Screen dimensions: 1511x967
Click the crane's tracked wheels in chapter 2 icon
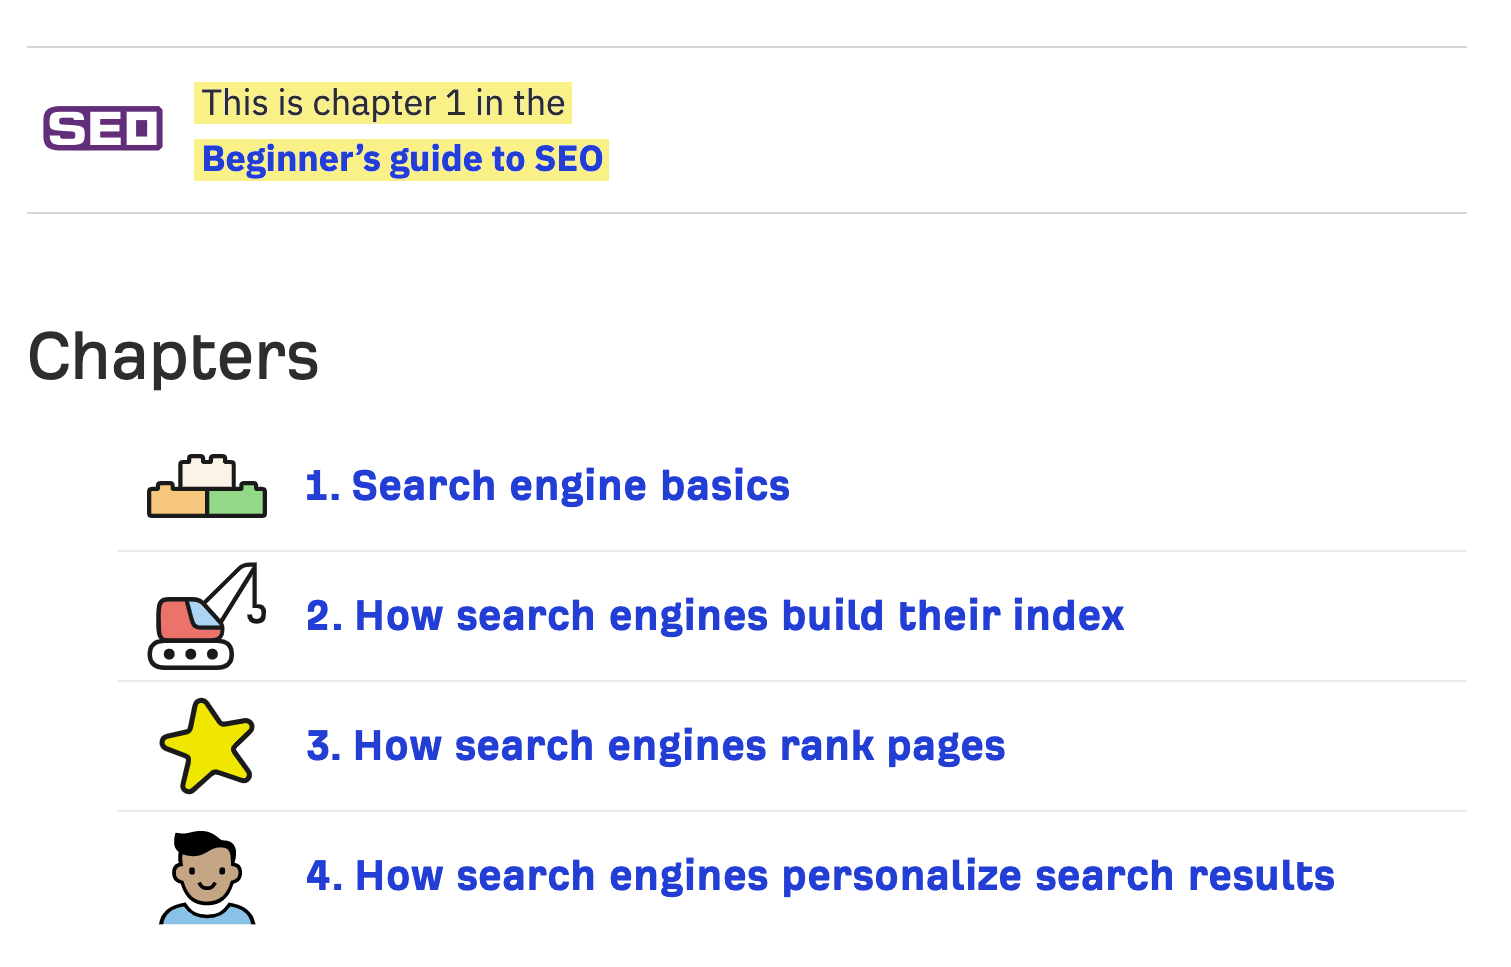(191, 654)
